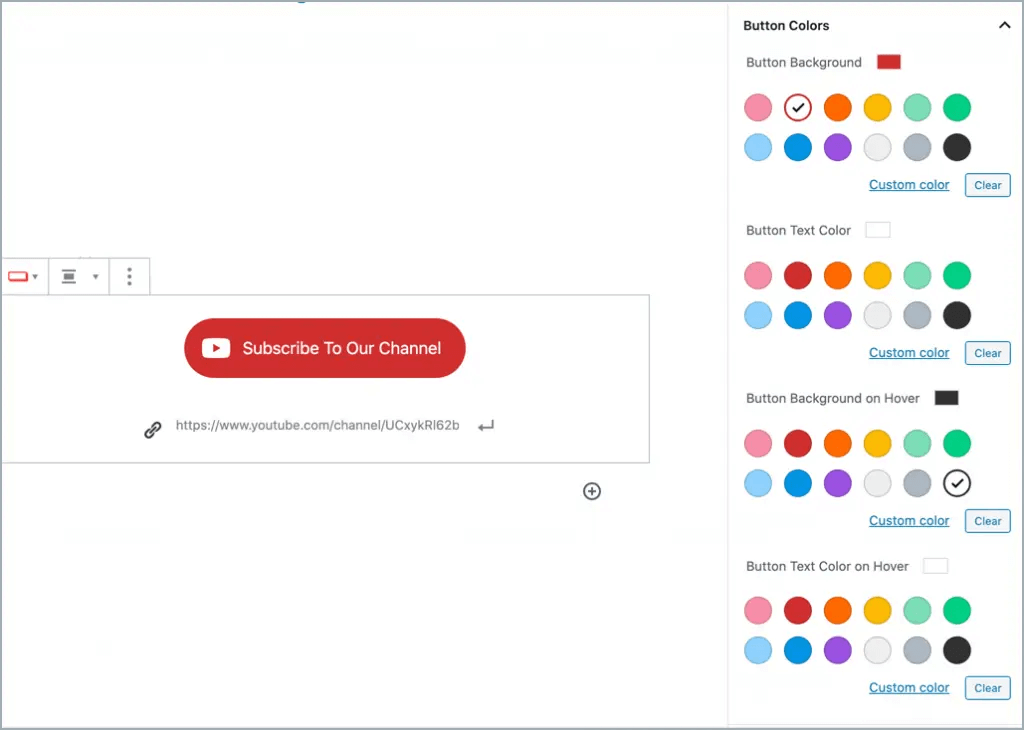Click Custom color under Button Background
The height and width of the screenshot is (730, 1024).
click(x=909, y=185)
